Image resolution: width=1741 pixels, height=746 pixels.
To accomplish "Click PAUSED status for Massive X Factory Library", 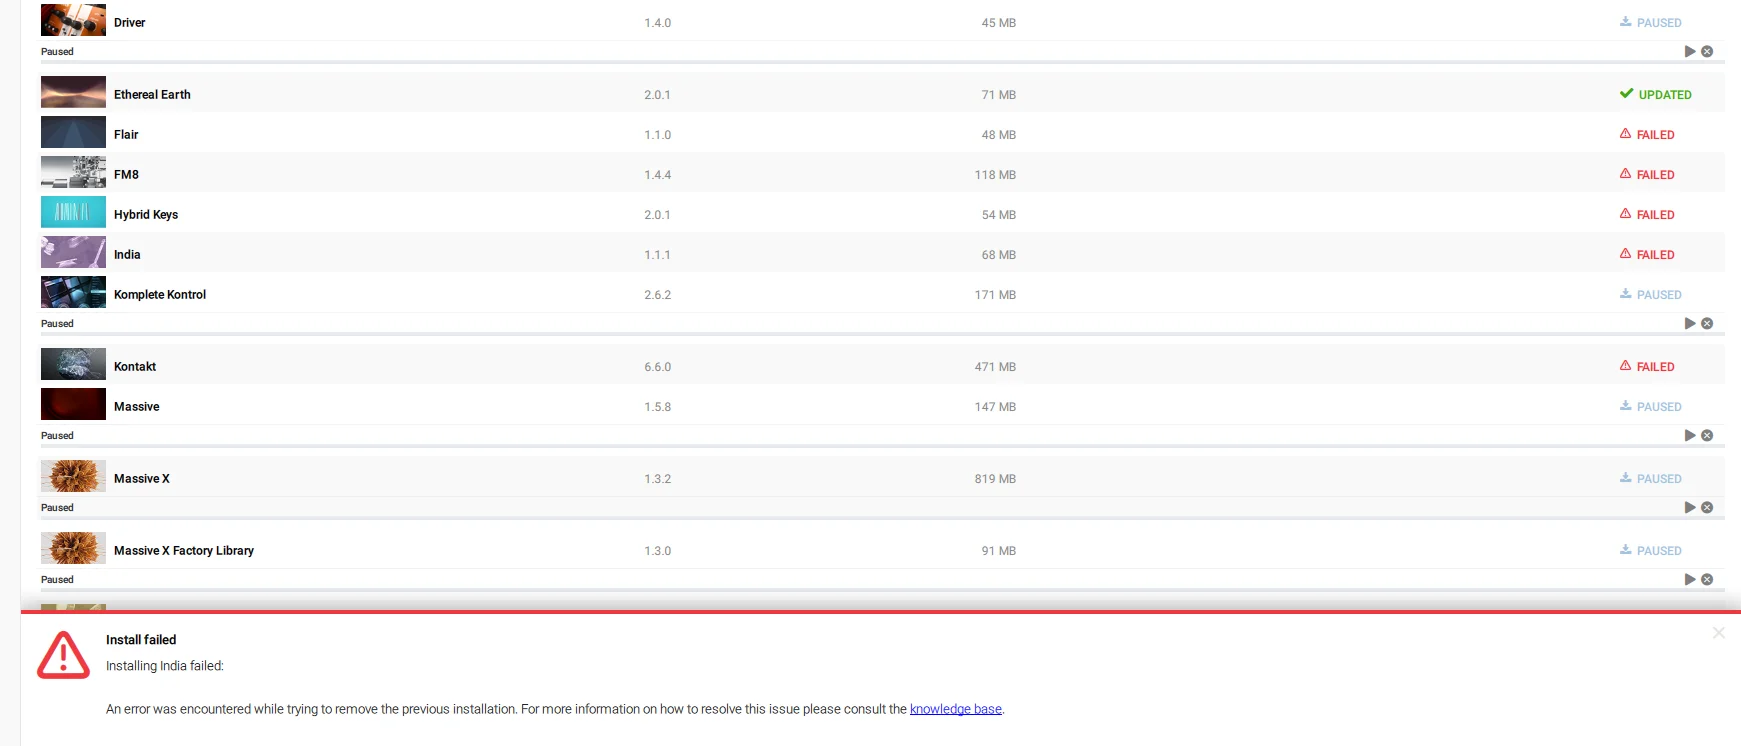I will click(x=1651, y=550).
